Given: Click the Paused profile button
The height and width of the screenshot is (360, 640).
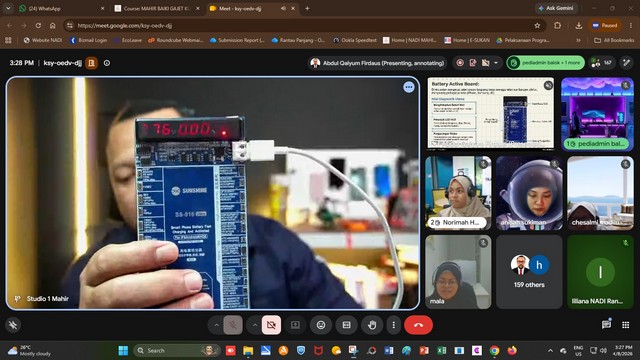Looking at the screenshot, I should tap(605, 25).
